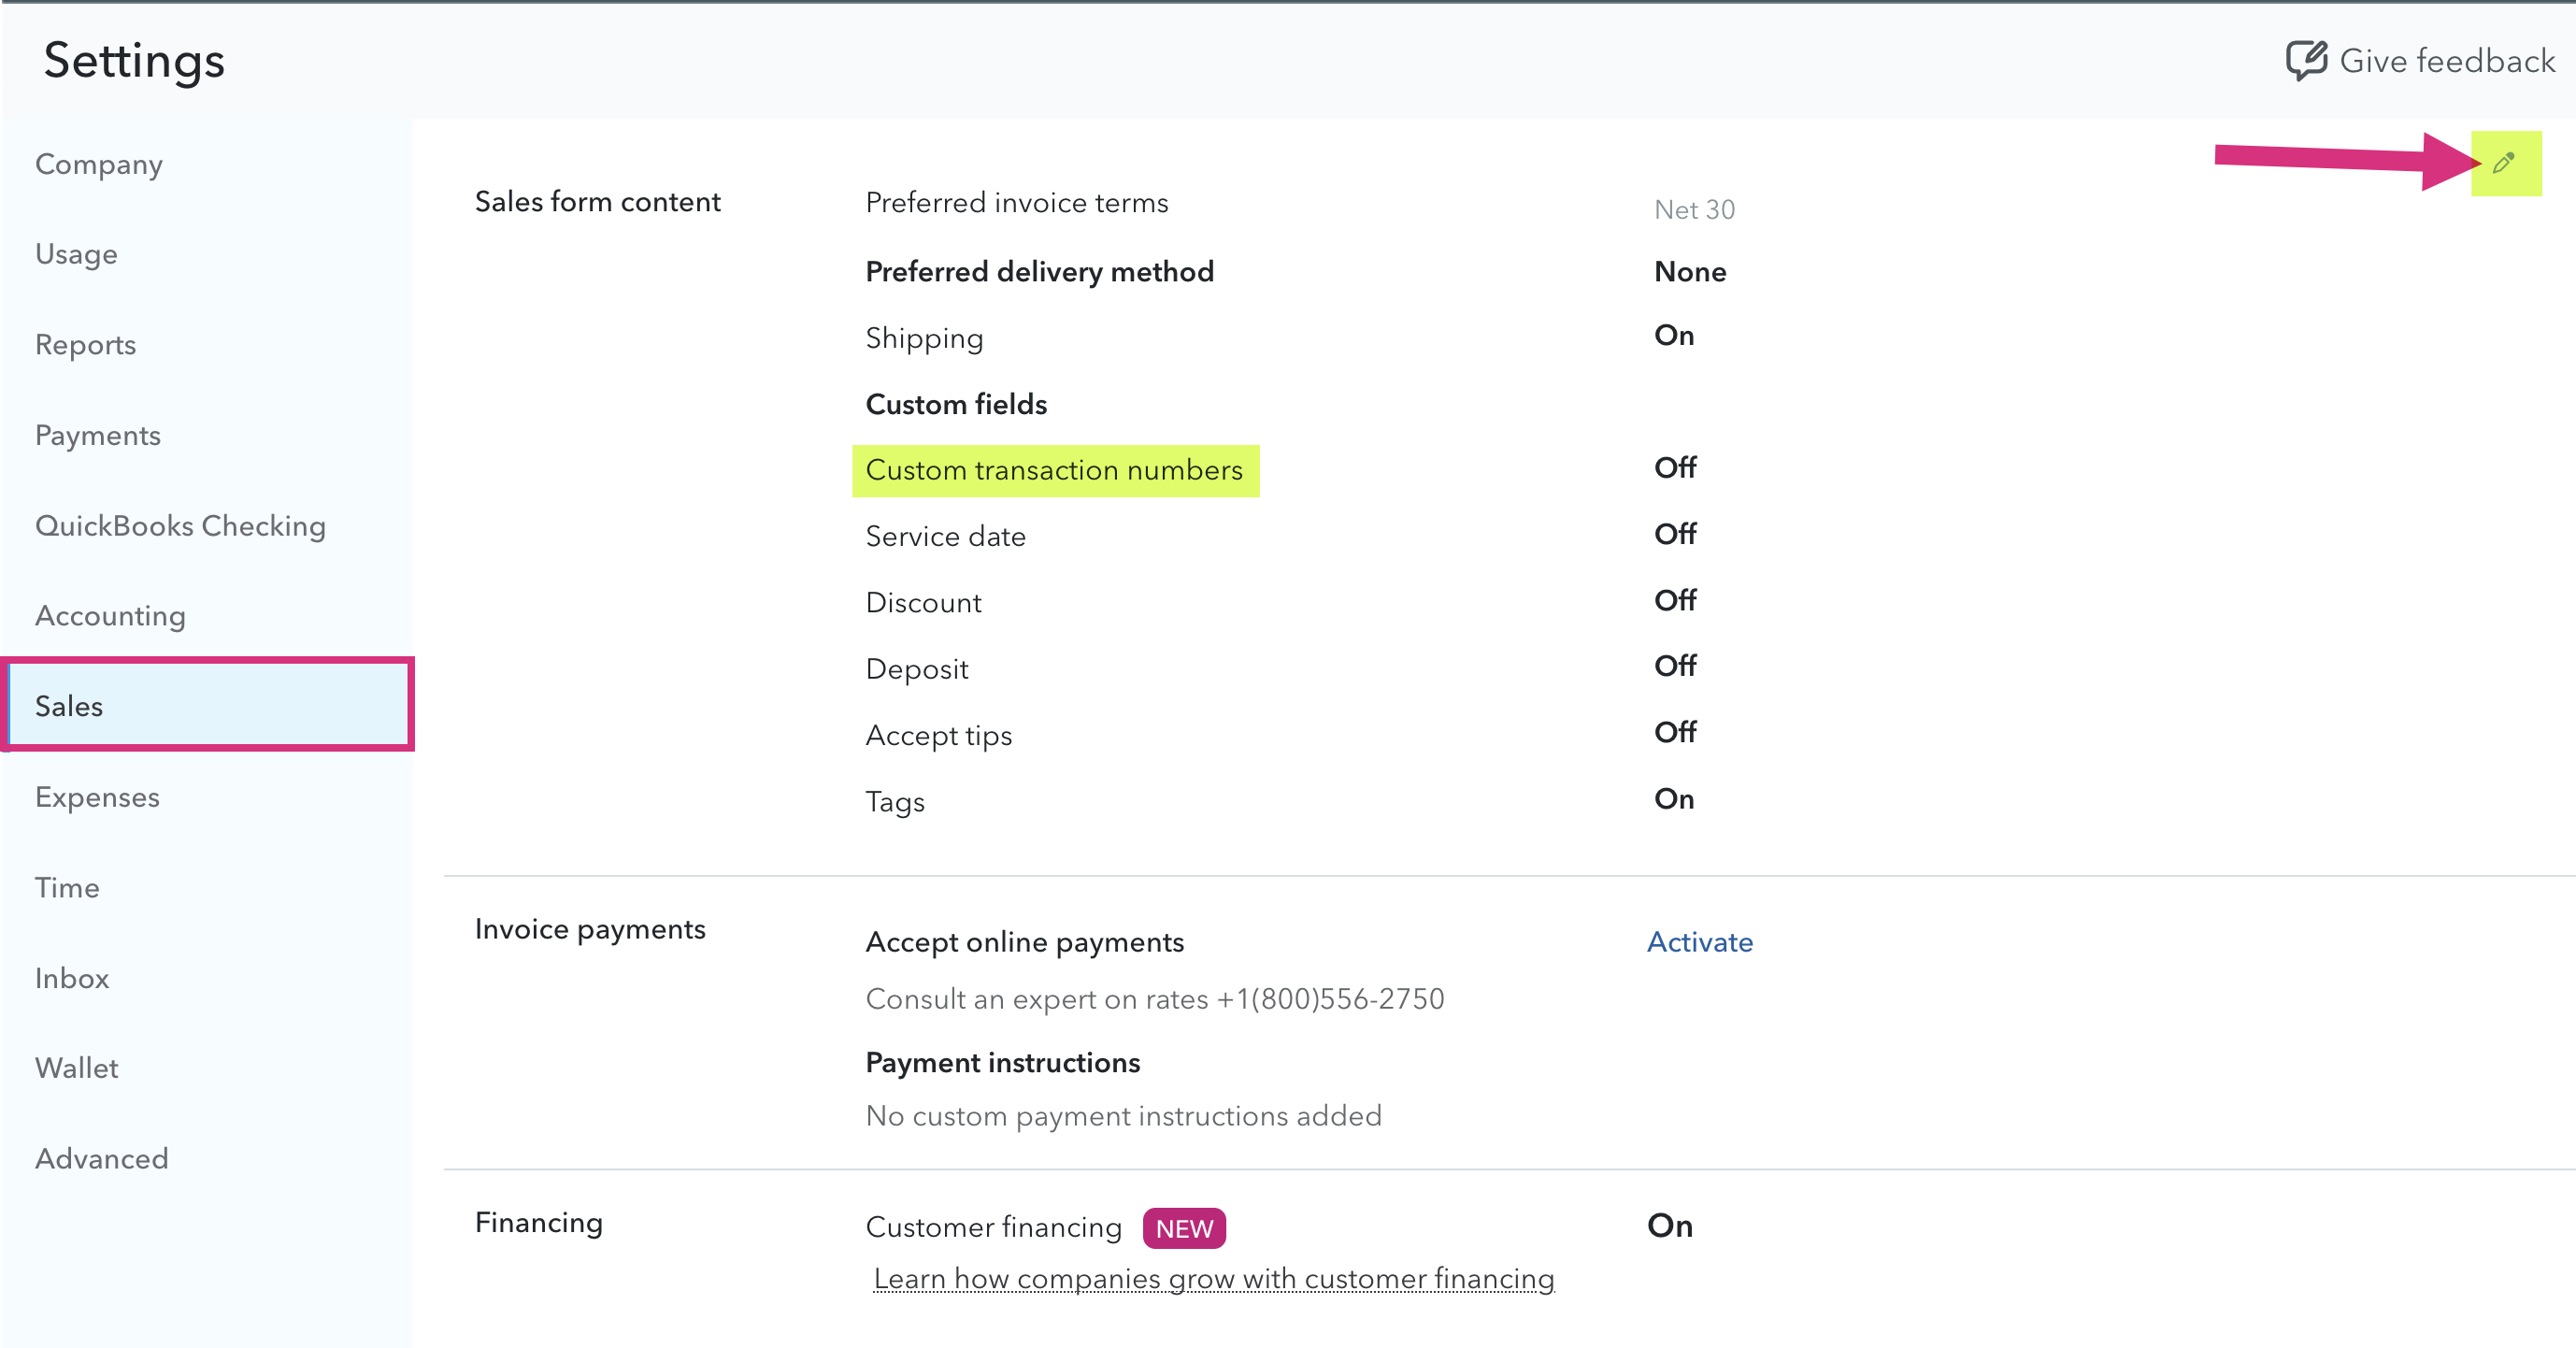Click the Custom fields label

tap(956, 404)
